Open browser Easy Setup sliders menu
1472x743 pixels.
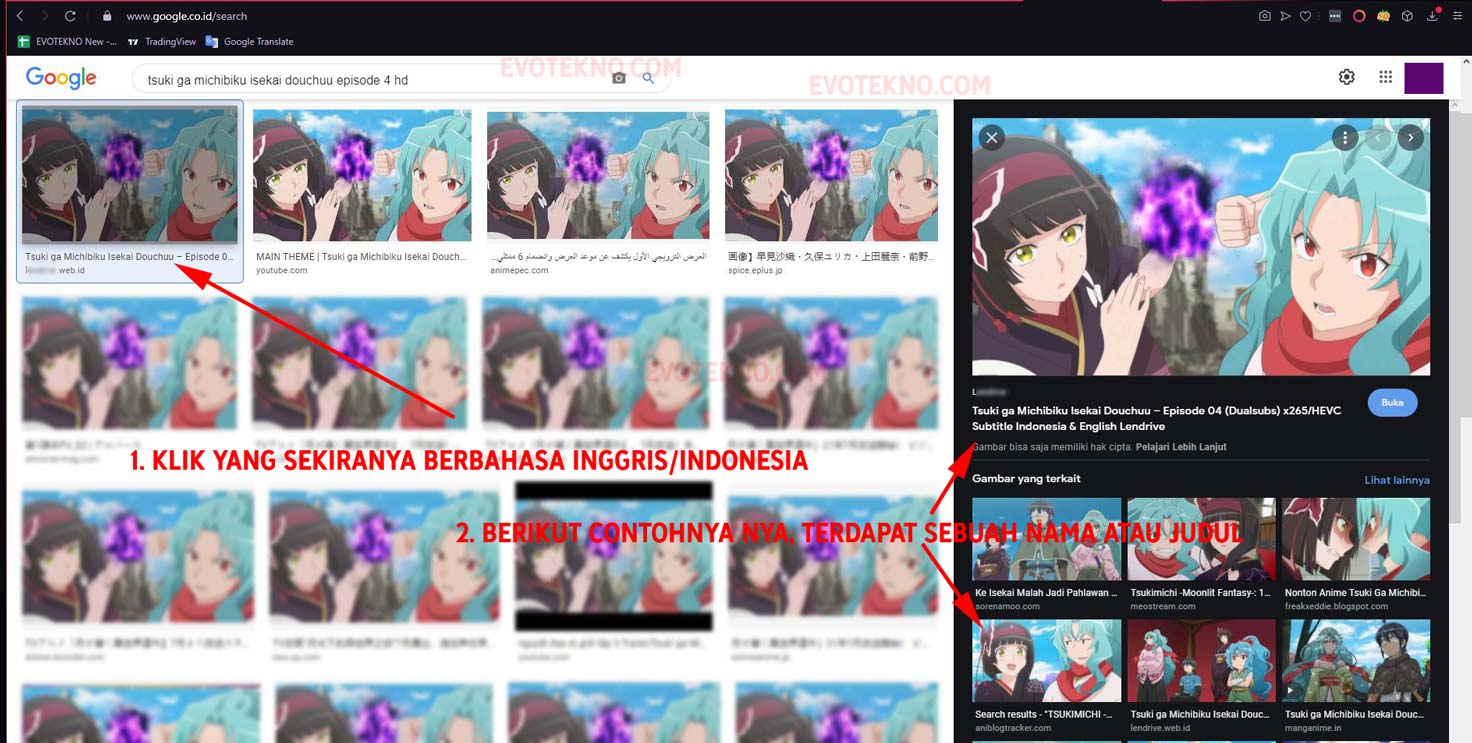point(1456,16)
